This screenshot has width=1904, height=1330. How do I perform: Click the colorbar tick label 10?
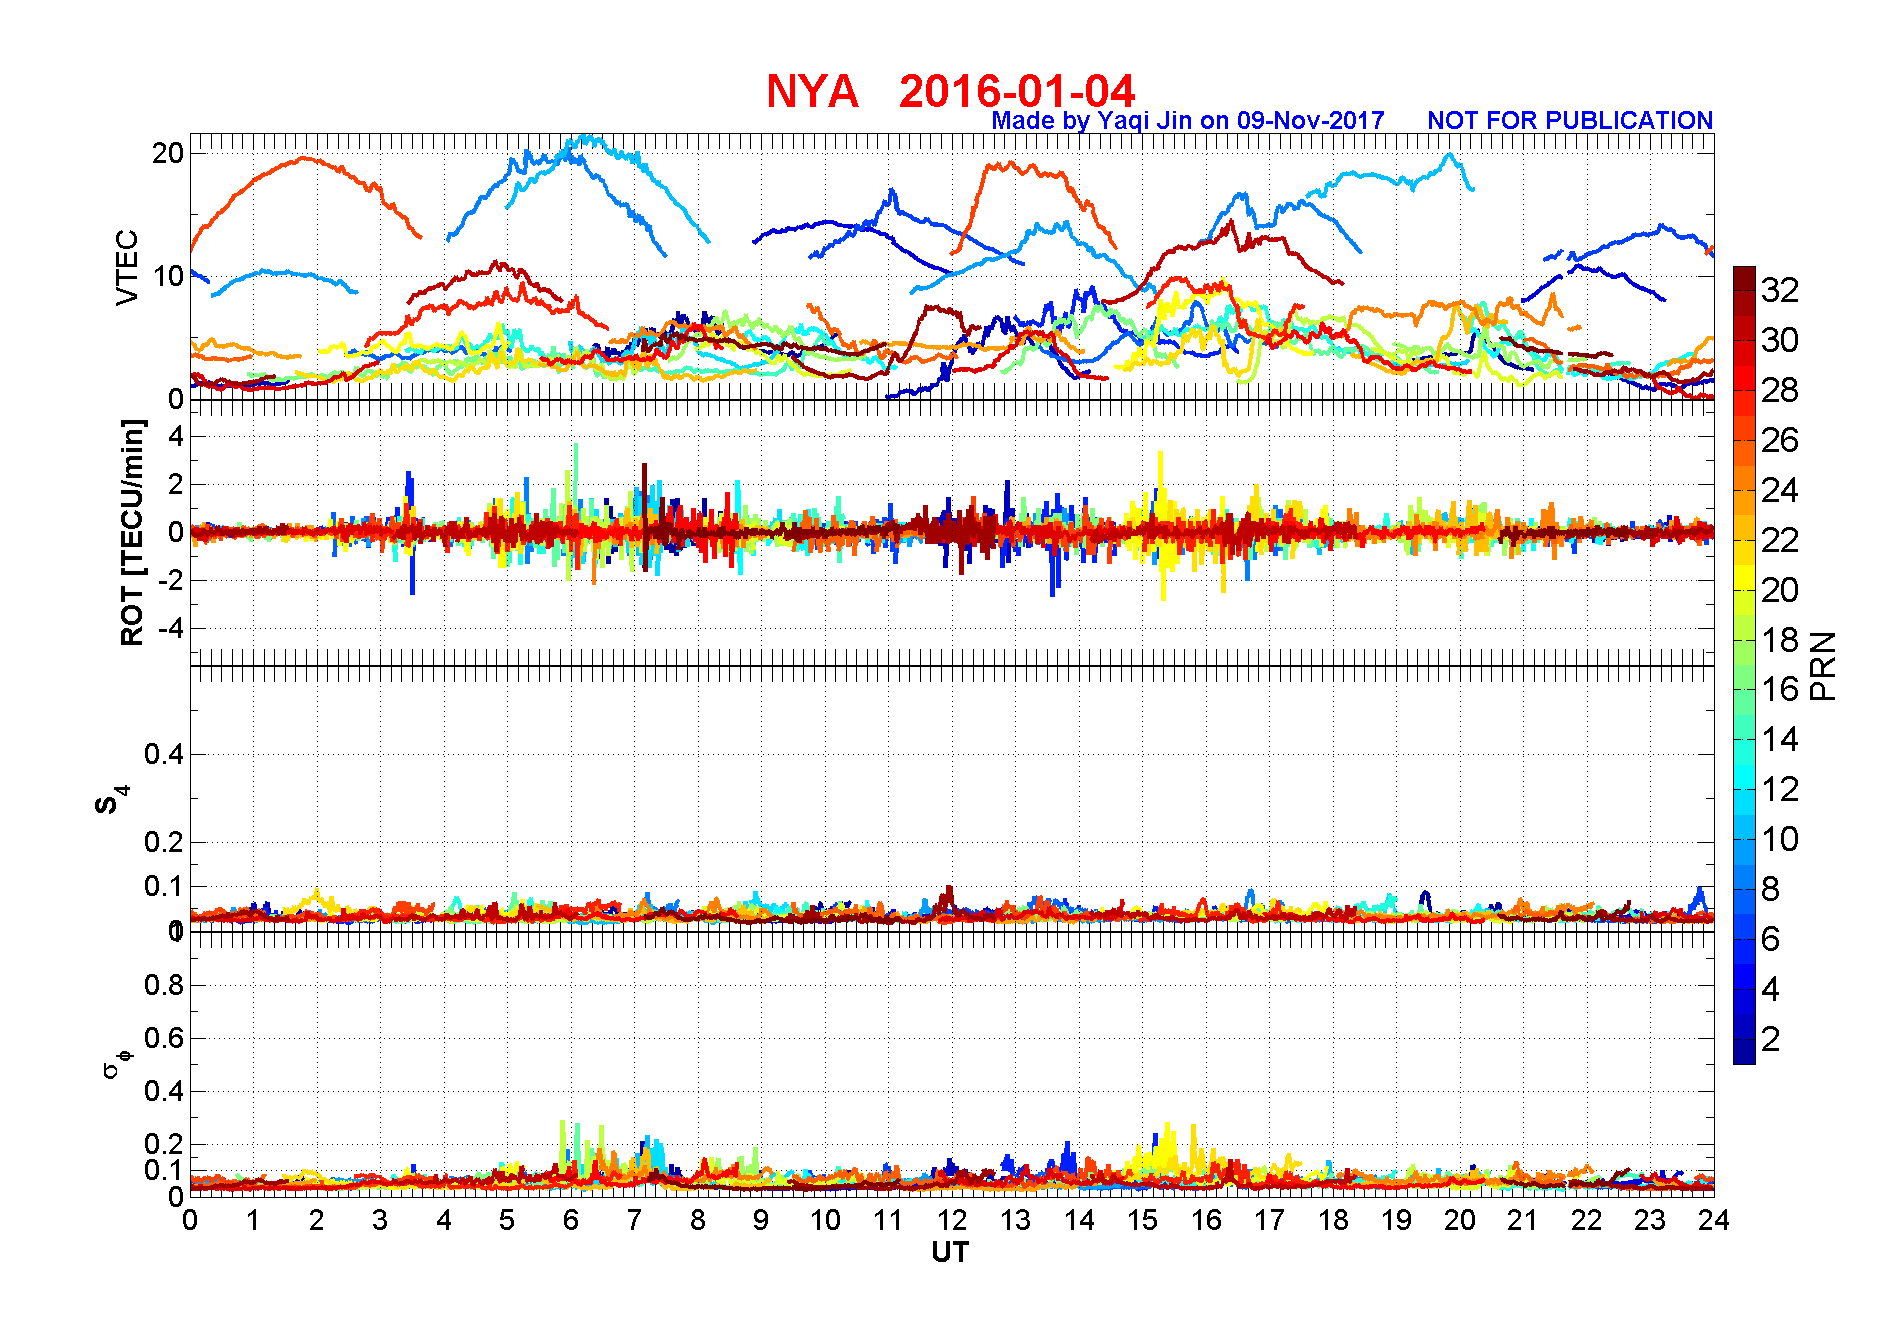pos(1780,839)
